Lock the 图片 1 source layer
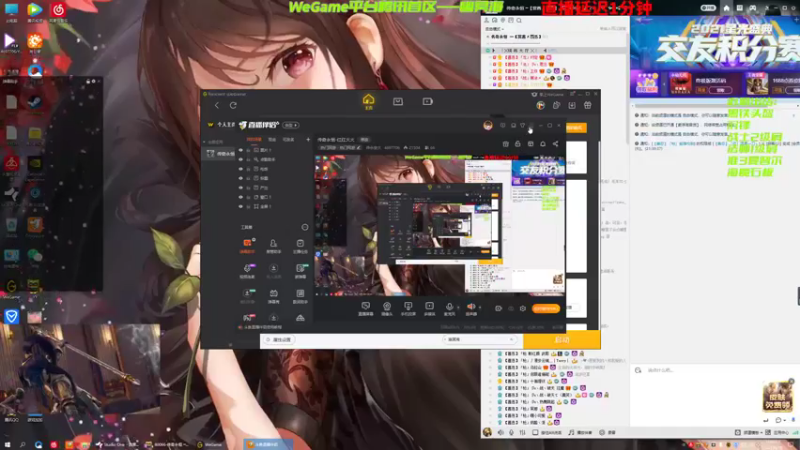Screen dimensions: 800x450 click(x=248, y=150)
